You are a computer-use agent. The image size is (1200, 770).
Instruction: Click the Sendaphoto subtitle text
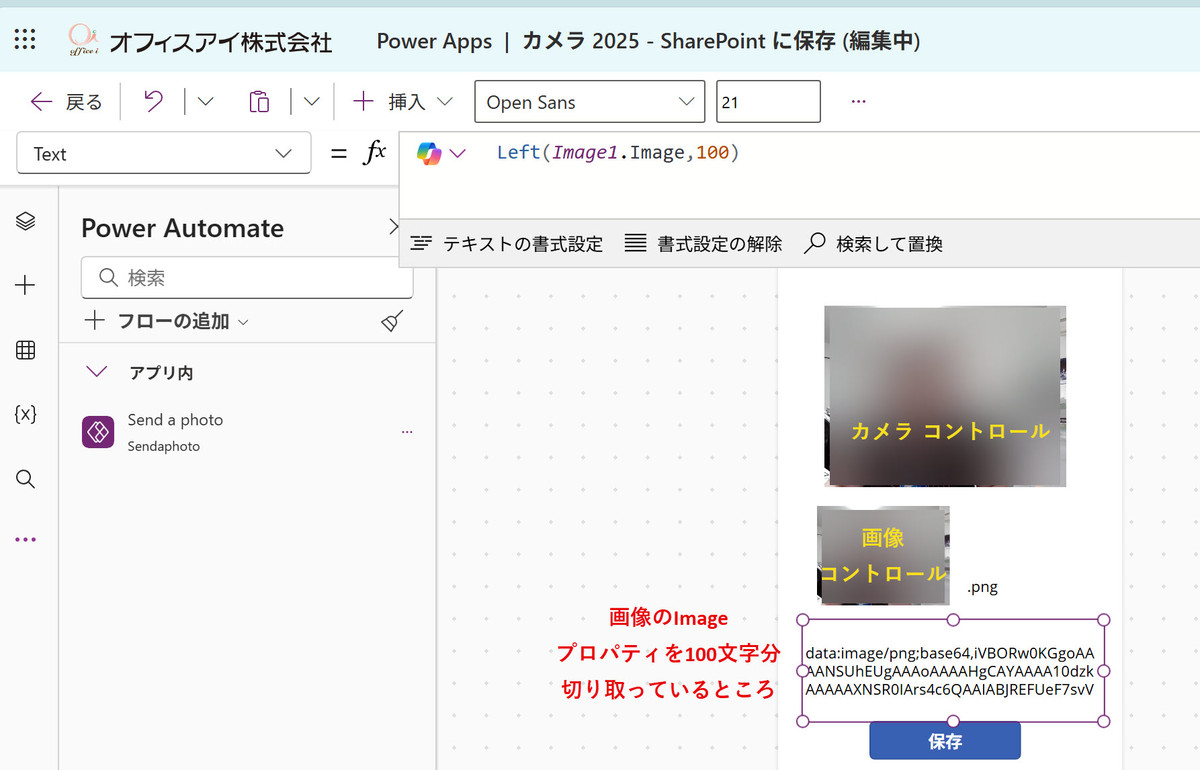tap(164, 446)
